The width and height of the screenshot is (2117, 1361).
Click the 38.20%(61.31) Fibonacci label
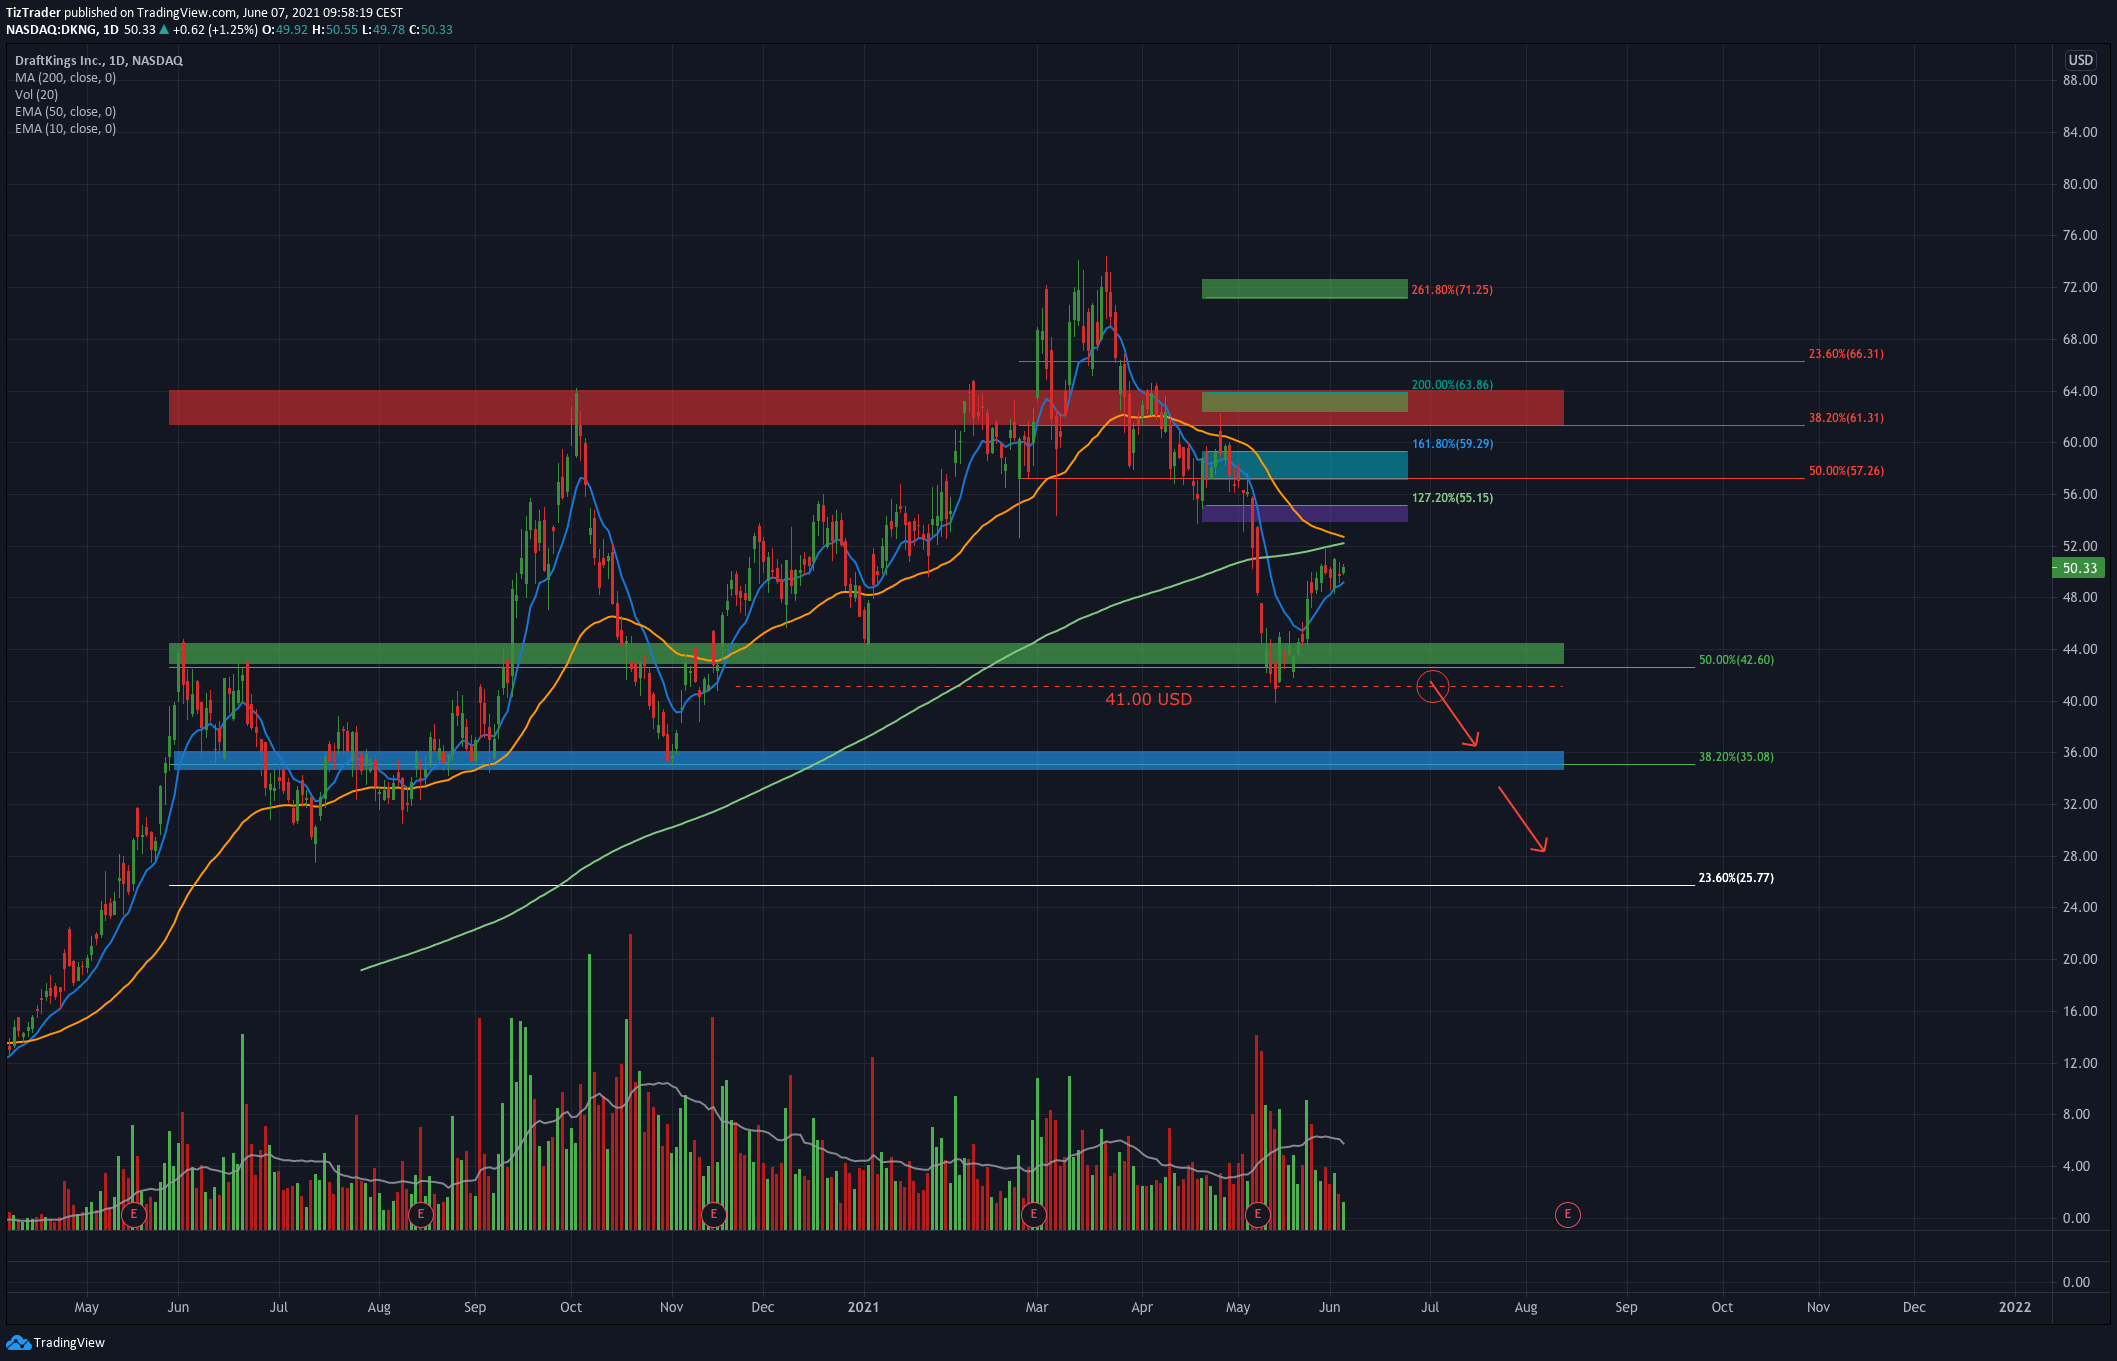click(x=1846, y=418)
